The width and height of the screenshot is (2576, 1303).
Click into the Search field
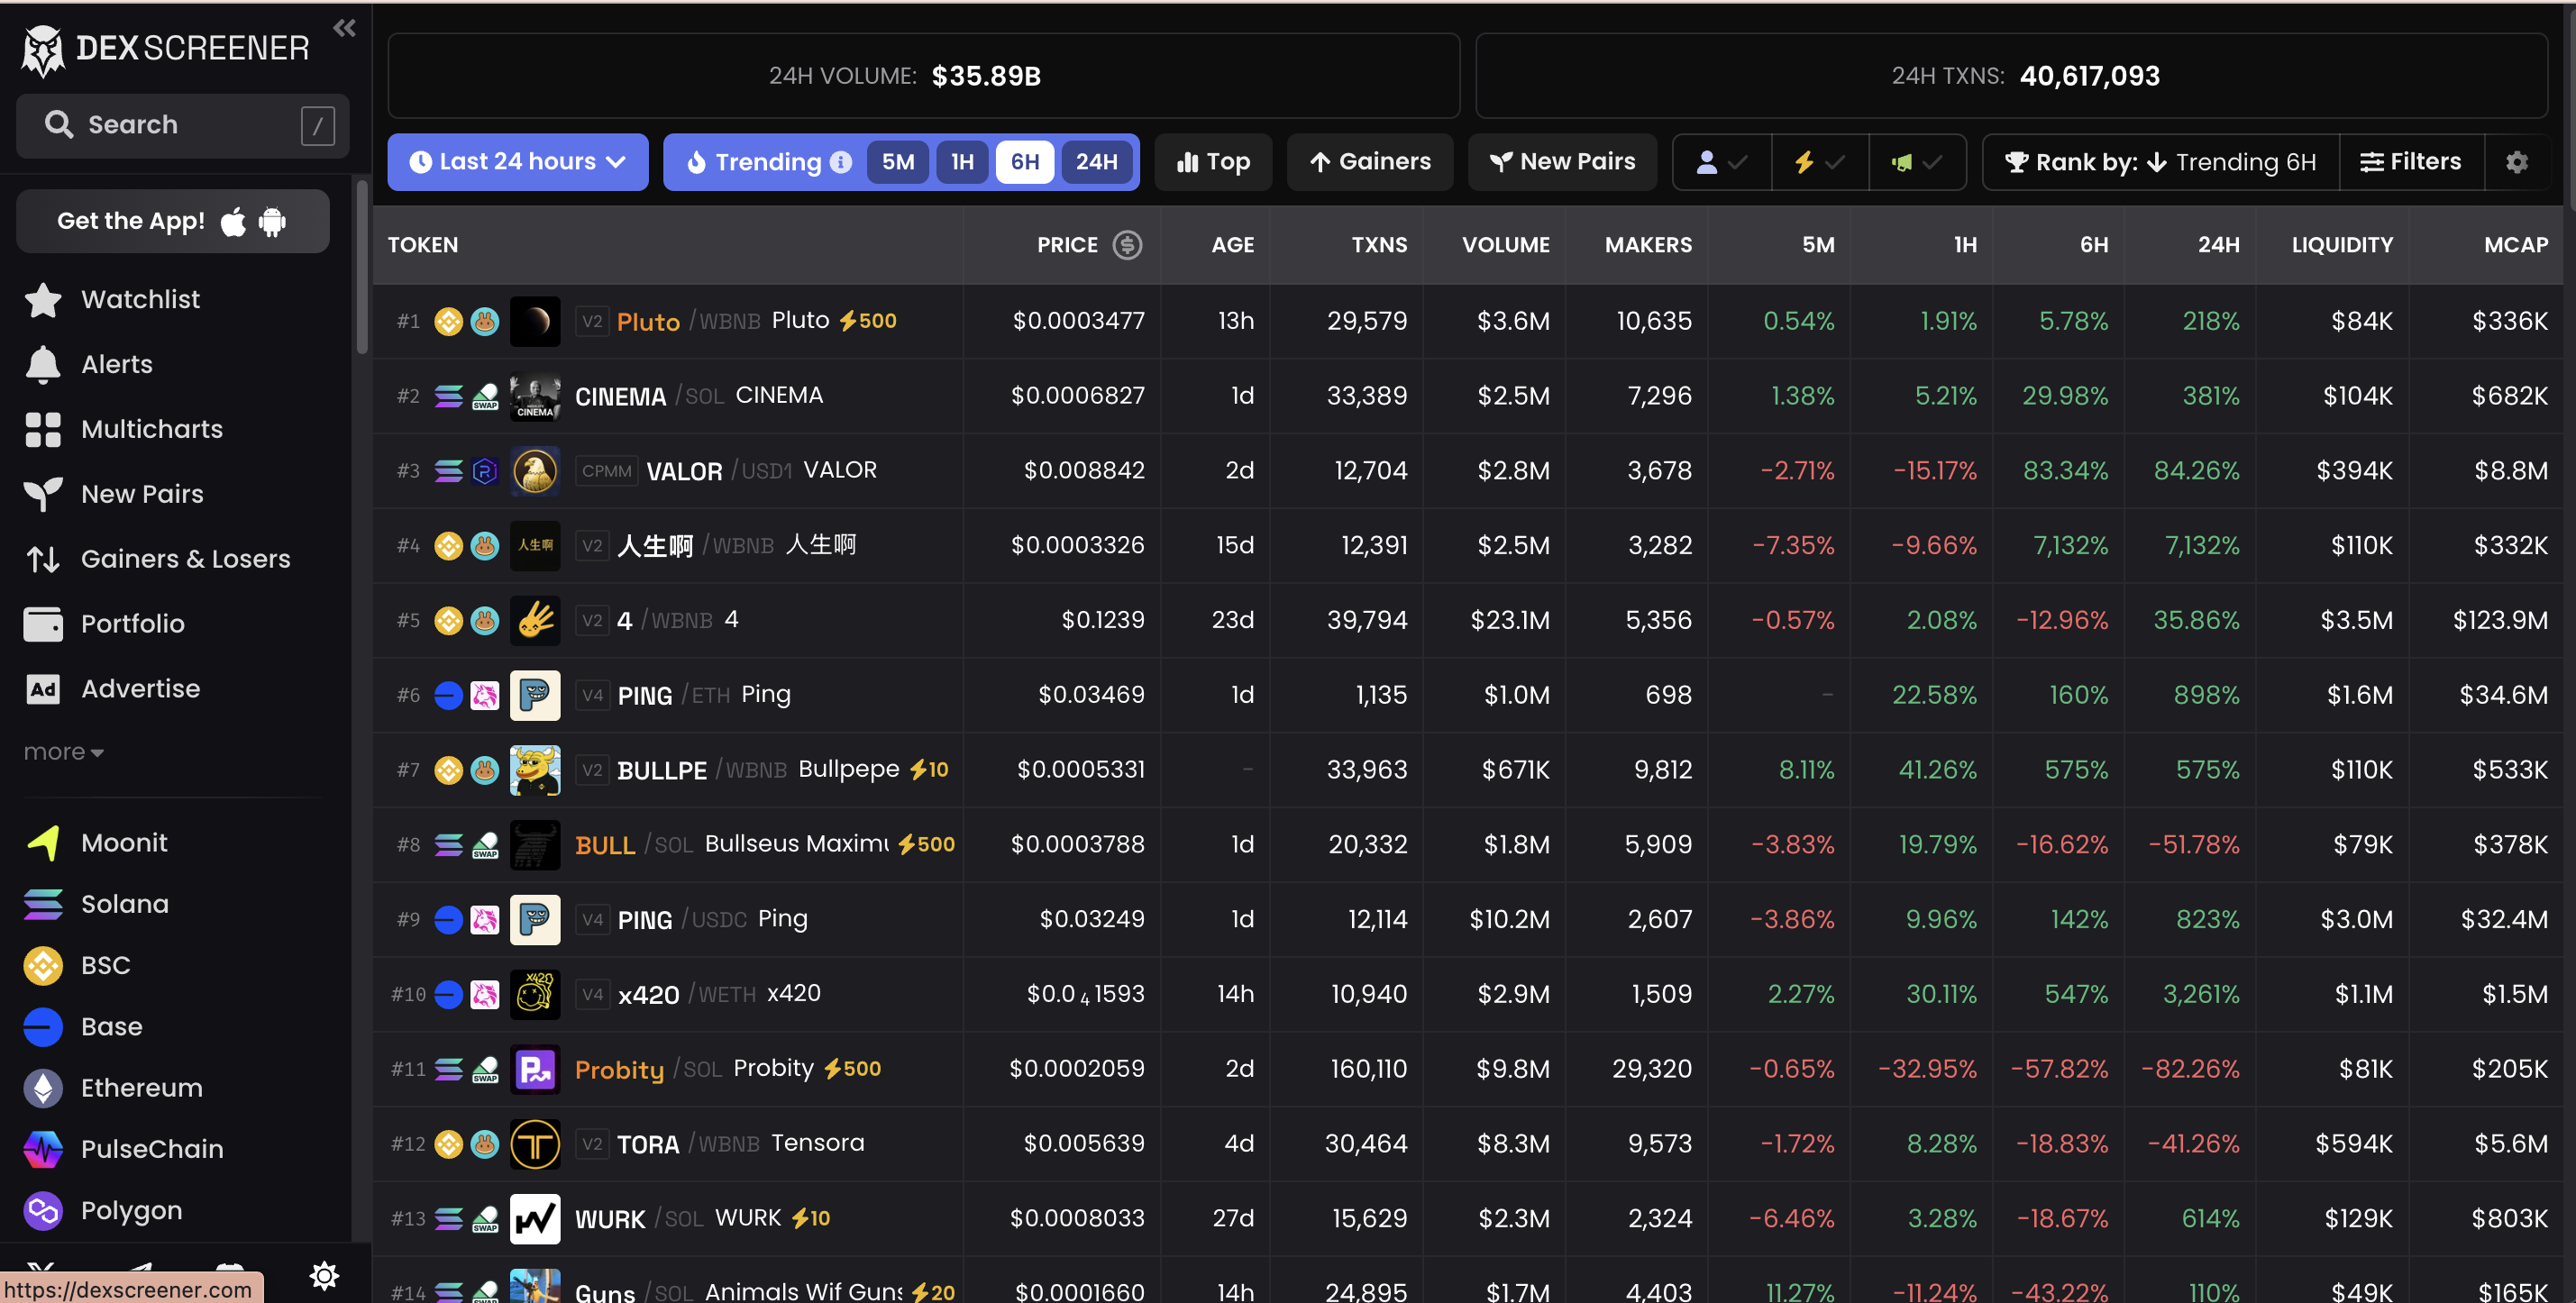(x=182, y=125)
